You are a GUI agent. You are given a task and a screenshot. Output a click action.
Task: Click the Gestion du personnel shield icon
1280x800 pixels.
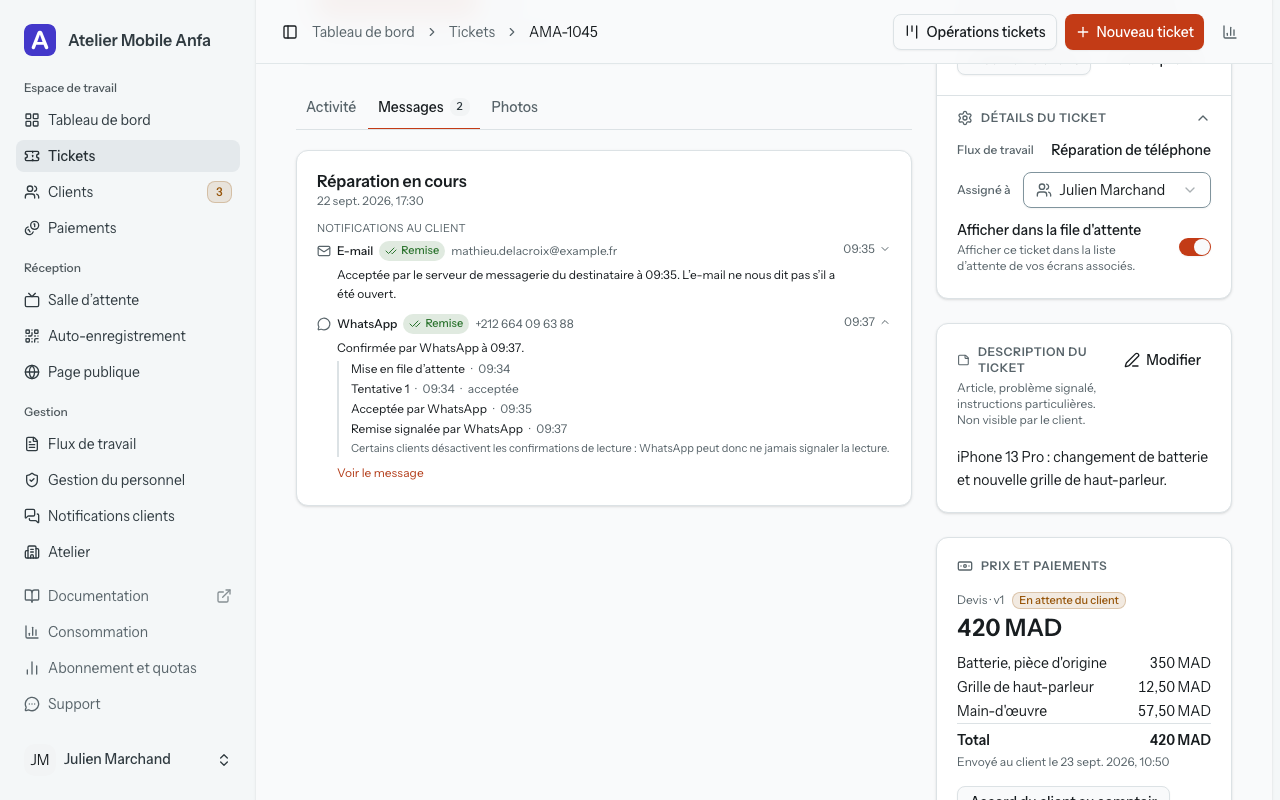click(x=32, y=480)
